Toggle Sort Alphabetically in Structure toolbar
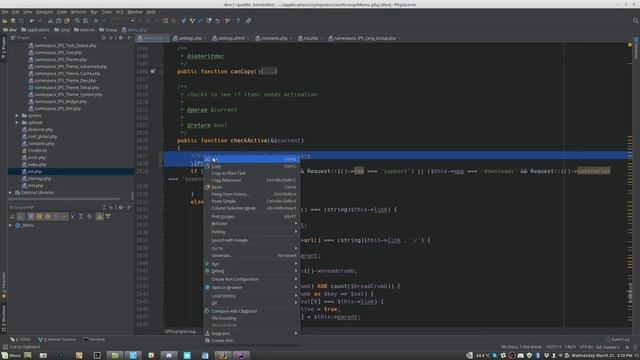This screenshot has height=360, width=640. pos(20,217)
